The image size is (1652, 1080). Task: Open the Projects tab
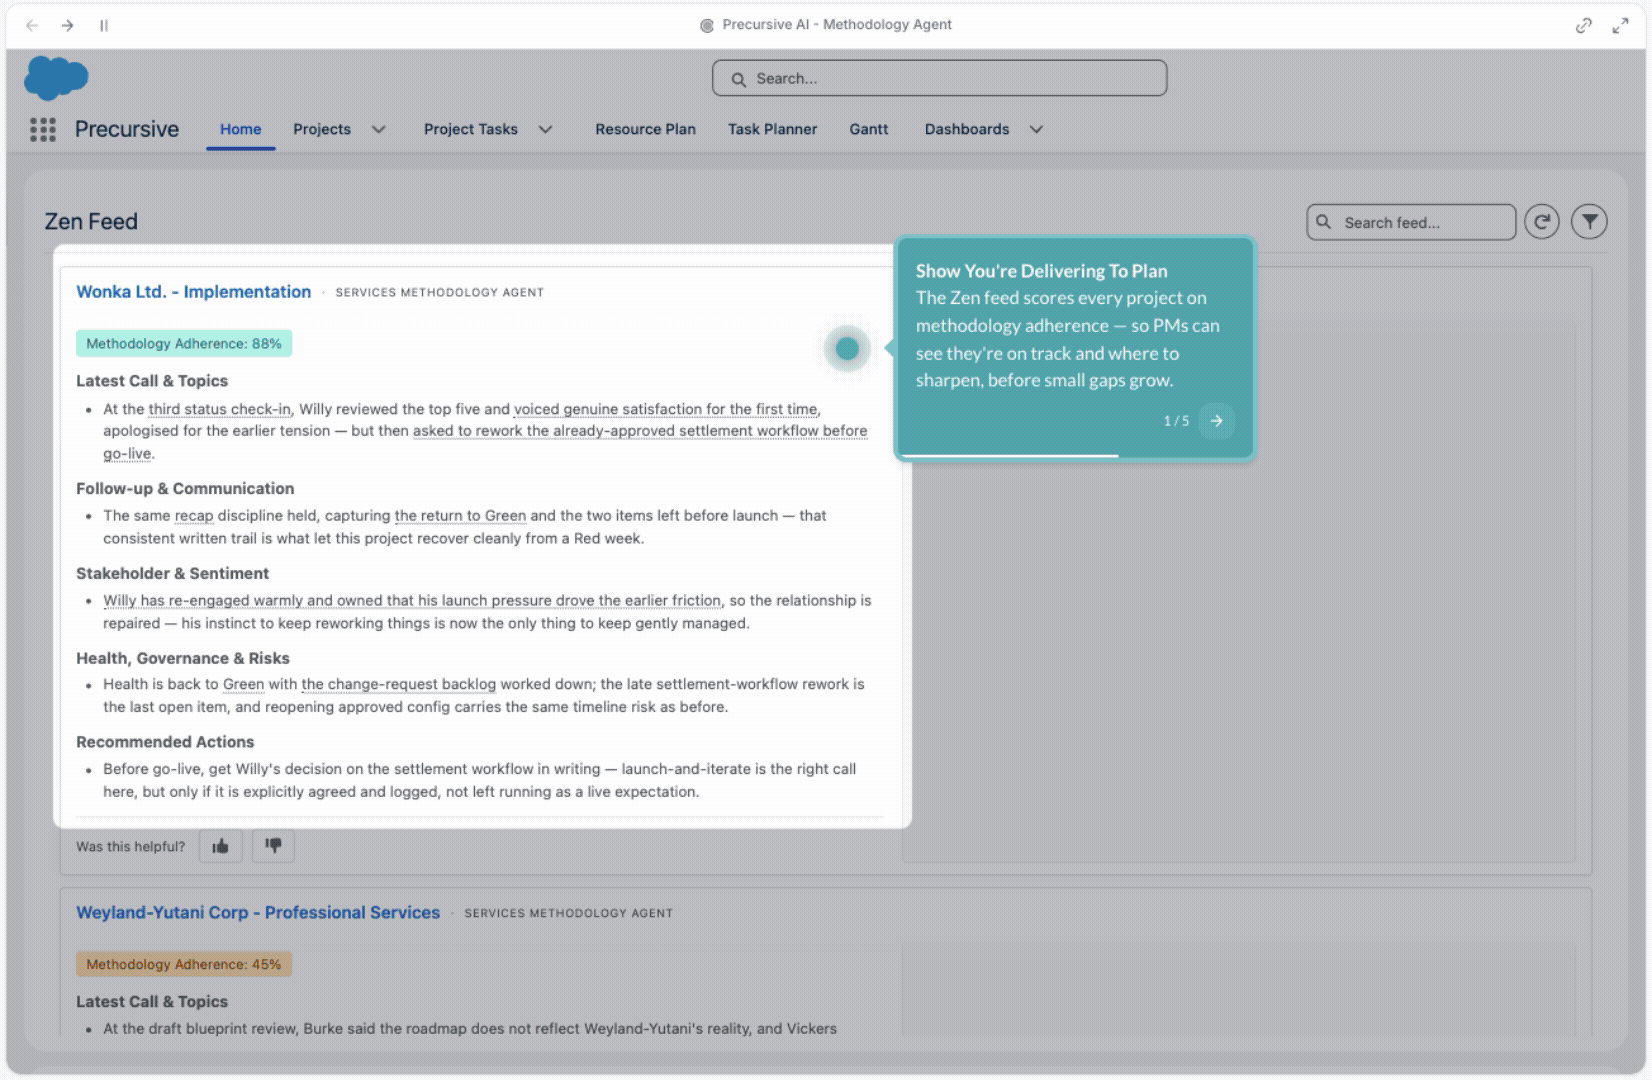322,129
